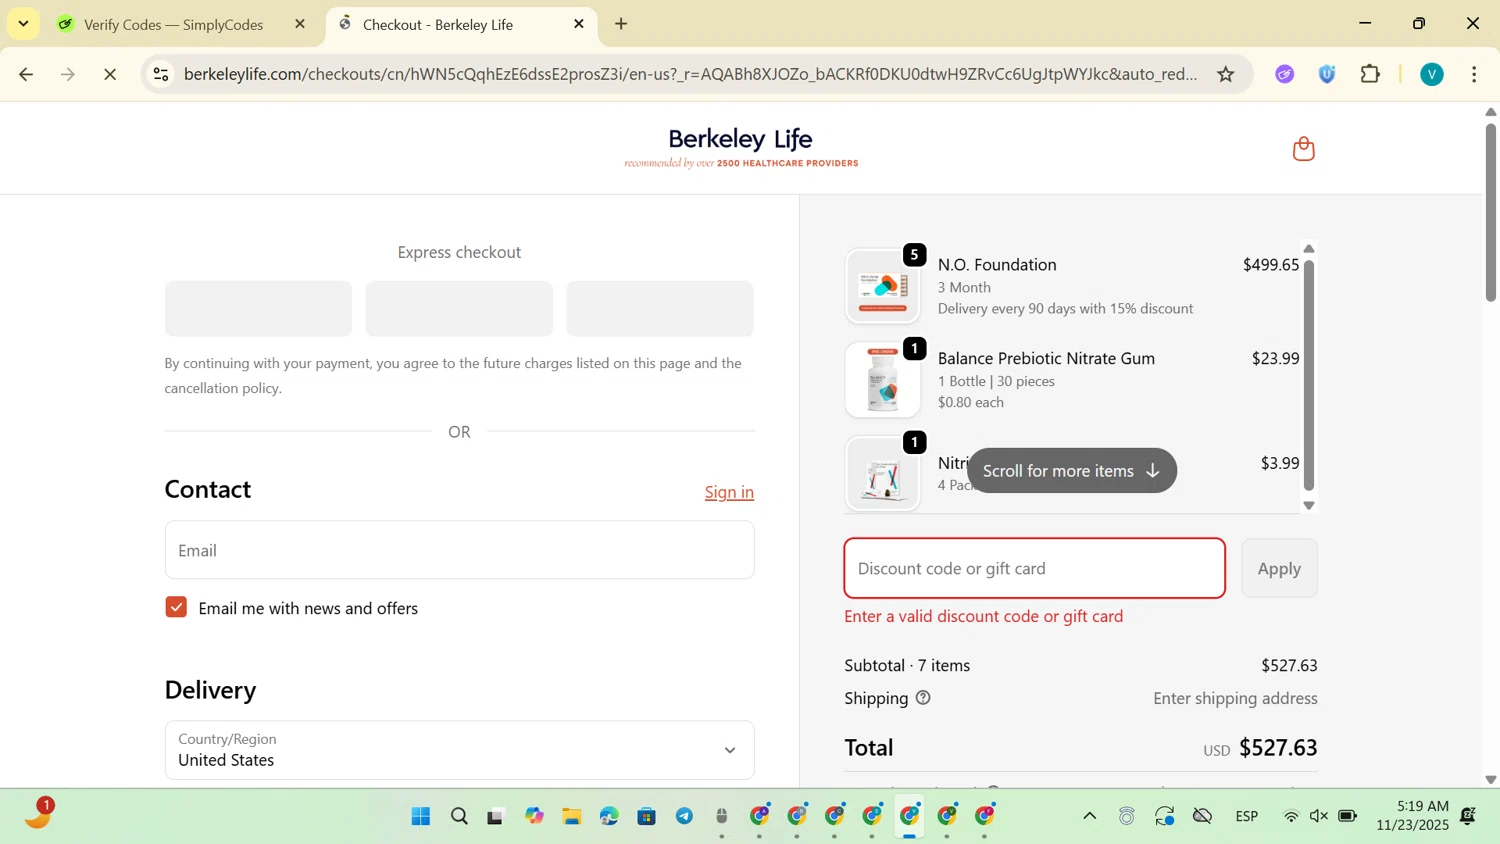Image resolution: width=1500 pixels, height=844 pixels.
Task: Click the Bitwarden shield extension icon
Action: (x=1327, y=74)
